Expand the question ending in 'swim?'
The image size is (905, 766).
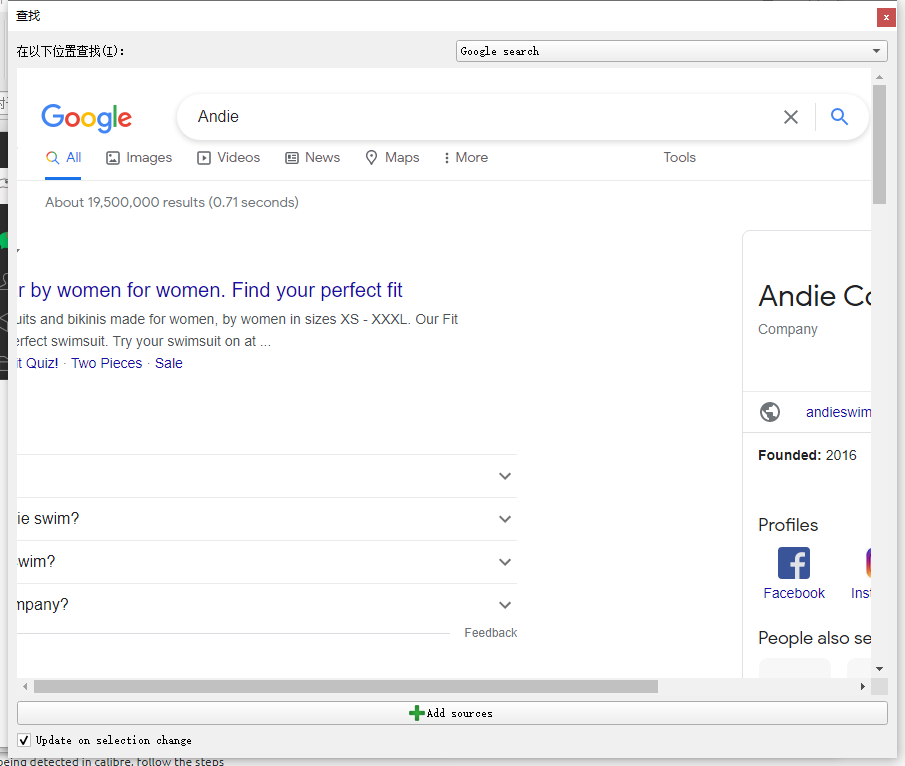point(505,519)
